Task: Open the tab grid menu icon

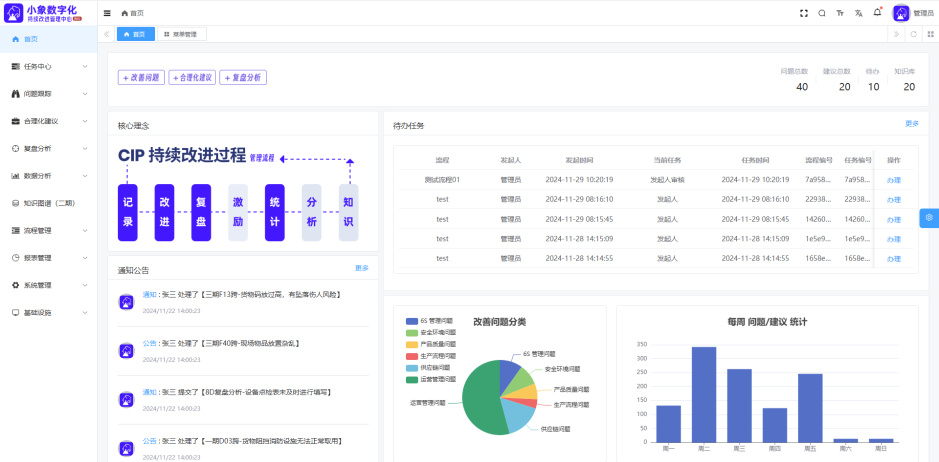Action: (930, 34)
